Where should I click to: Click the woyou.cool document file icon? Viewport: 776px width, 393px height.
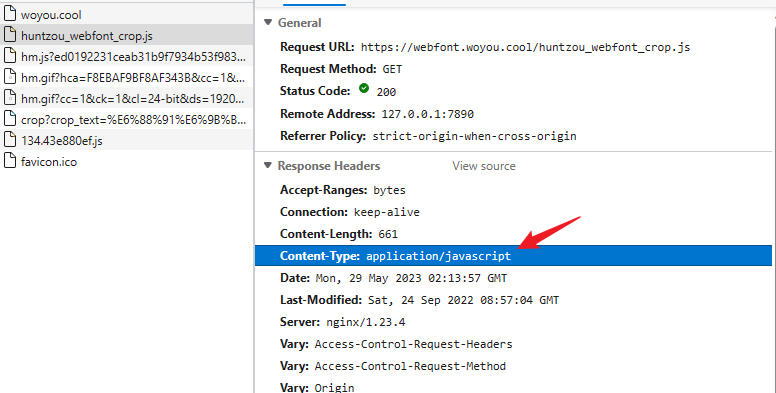10,14
